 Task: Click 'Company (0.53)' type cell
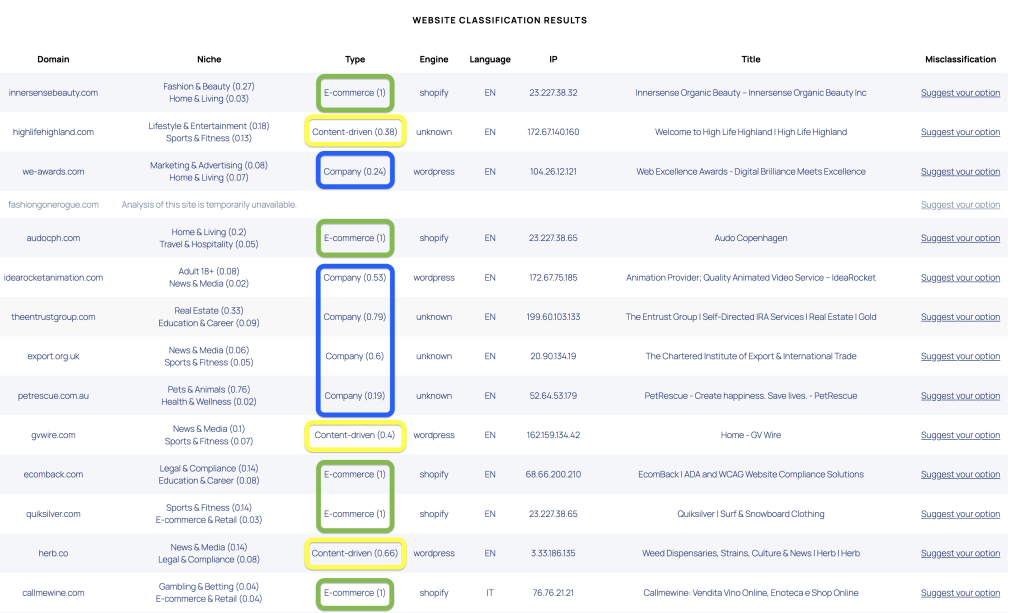tap(355, 277)
